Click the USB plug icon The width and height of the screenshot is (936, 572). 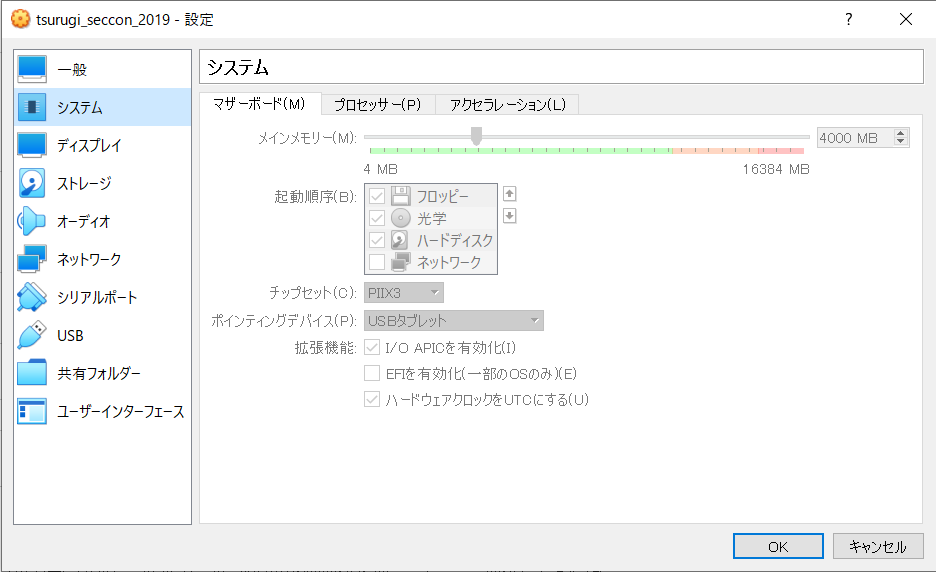pyautogui.click(x=32, y=336)
